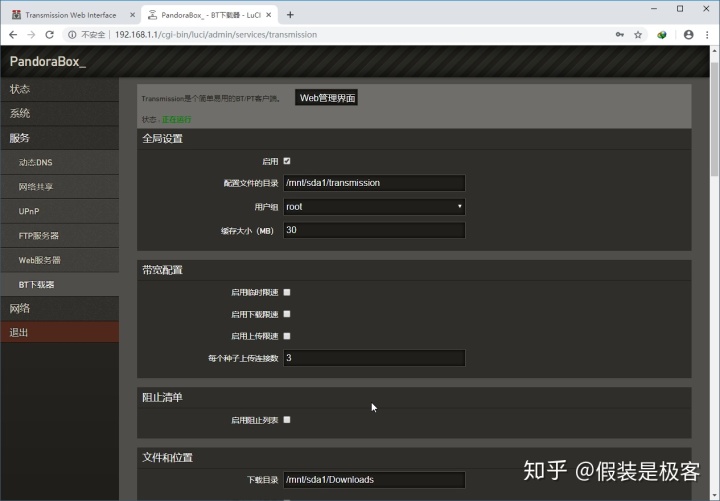Open the Chrome three-dot menu
Viewport: 720px width, 501px height.
[707, 34]
